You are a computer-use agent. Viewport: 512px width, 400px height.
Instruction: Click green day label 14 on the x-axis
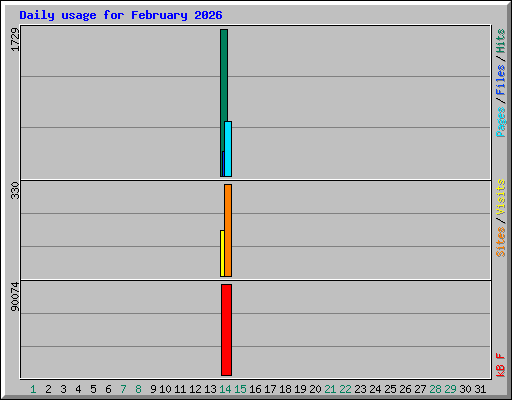click(x=225, y=389)
